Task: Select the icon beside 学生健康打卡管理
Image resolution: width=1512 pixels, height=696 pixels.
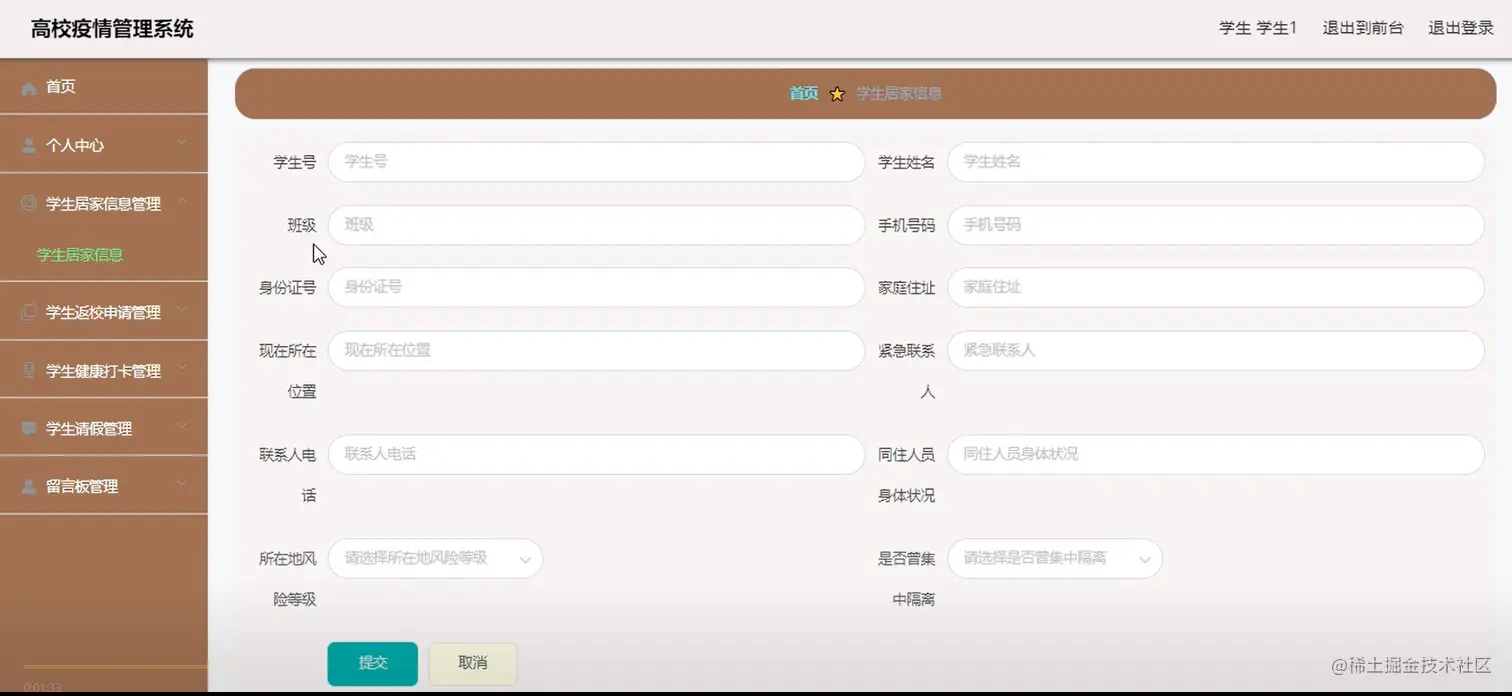Action: click(29, 369)
